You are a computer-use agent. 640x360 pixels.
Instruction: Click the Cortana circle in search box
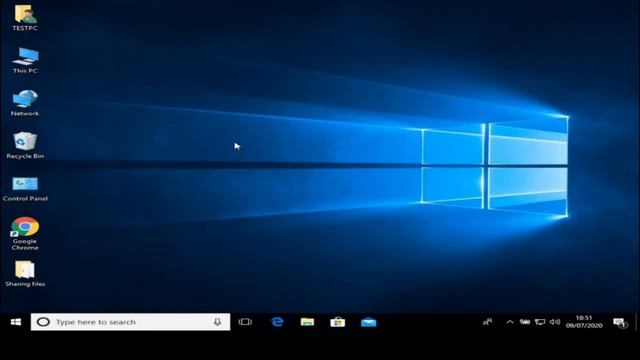[x=43, y=322]
